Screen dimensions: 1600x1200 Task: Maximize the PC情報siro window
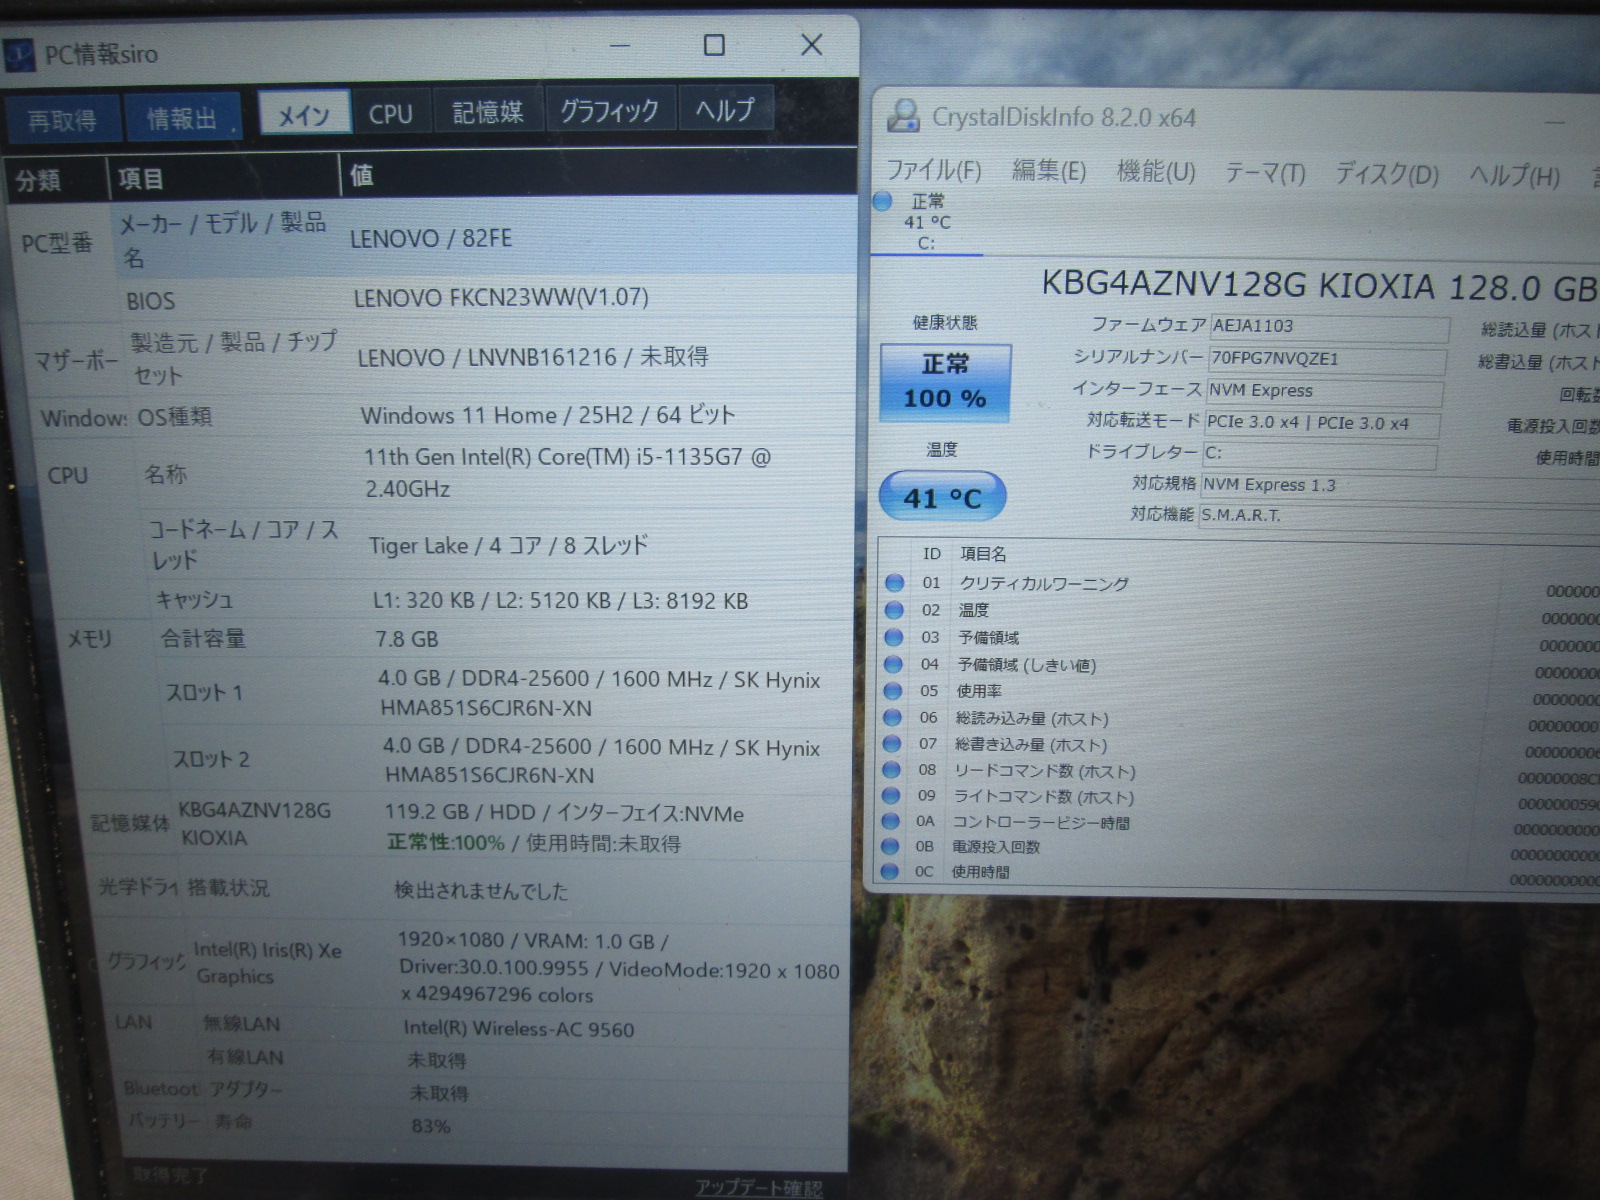(x=714, y=45)
